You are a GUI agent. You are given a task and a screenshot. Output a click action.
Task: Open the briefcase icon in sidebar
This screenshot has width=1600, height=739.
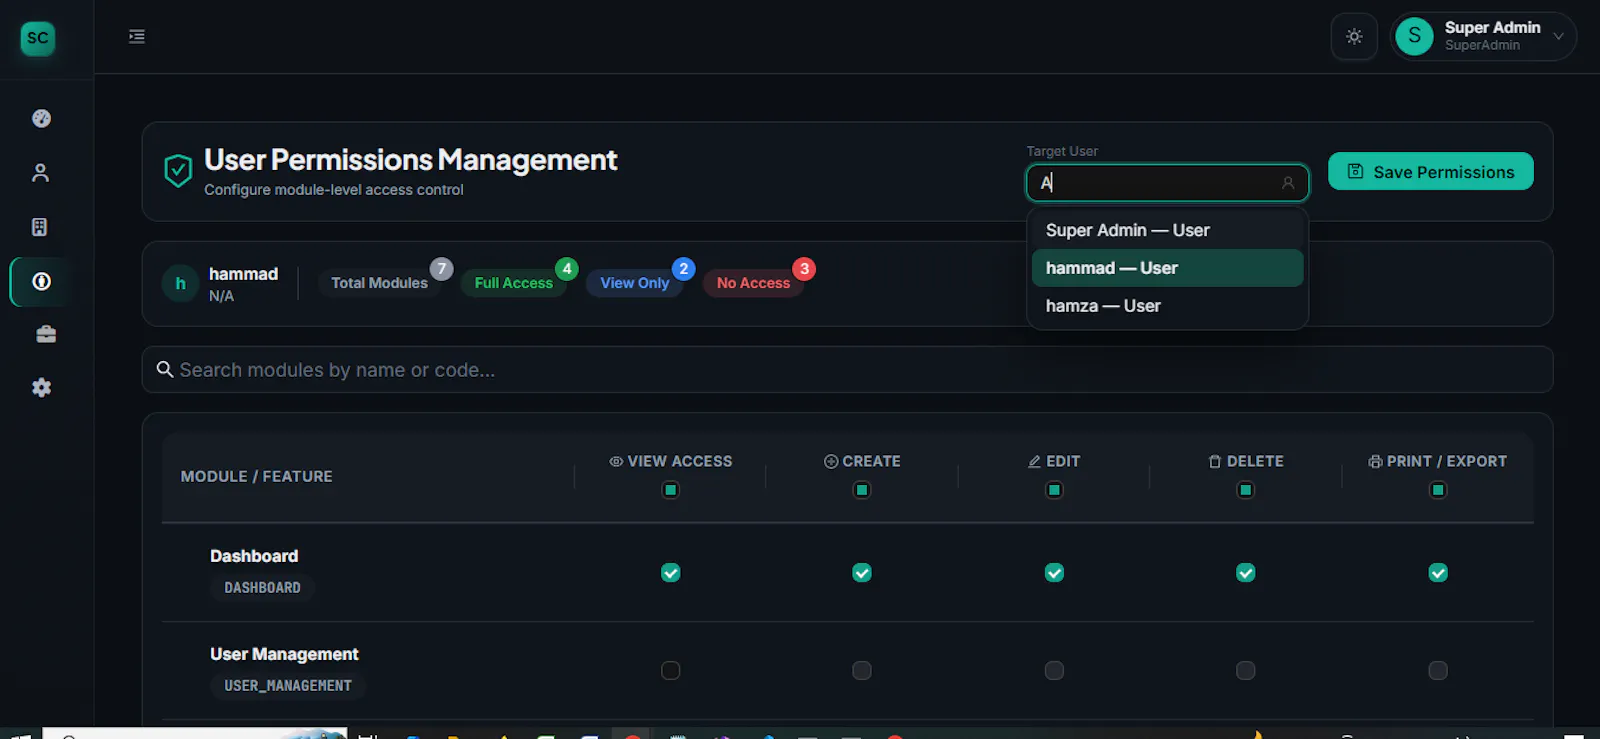click(x=46, y=334)
